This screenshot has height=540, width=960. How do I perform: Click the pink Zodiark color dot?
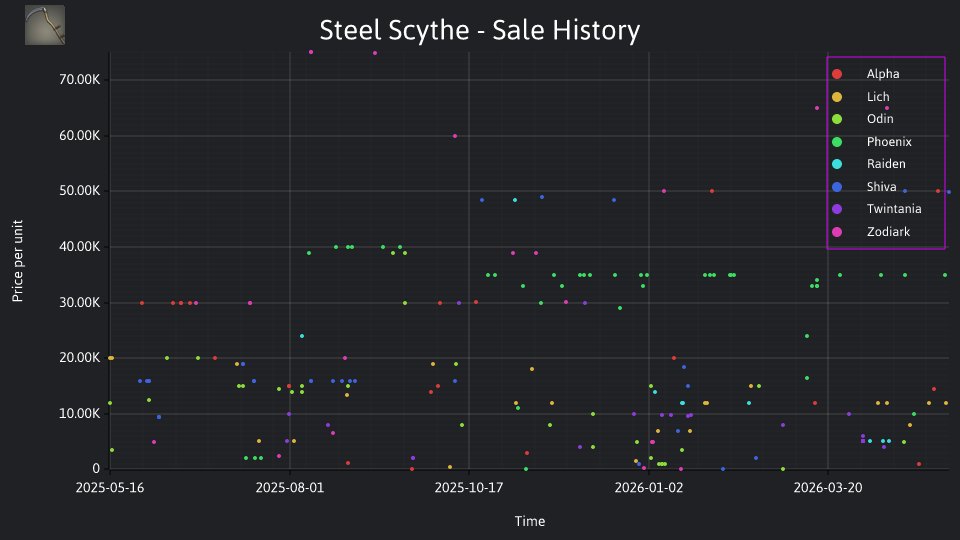click(x=837, y=231)
